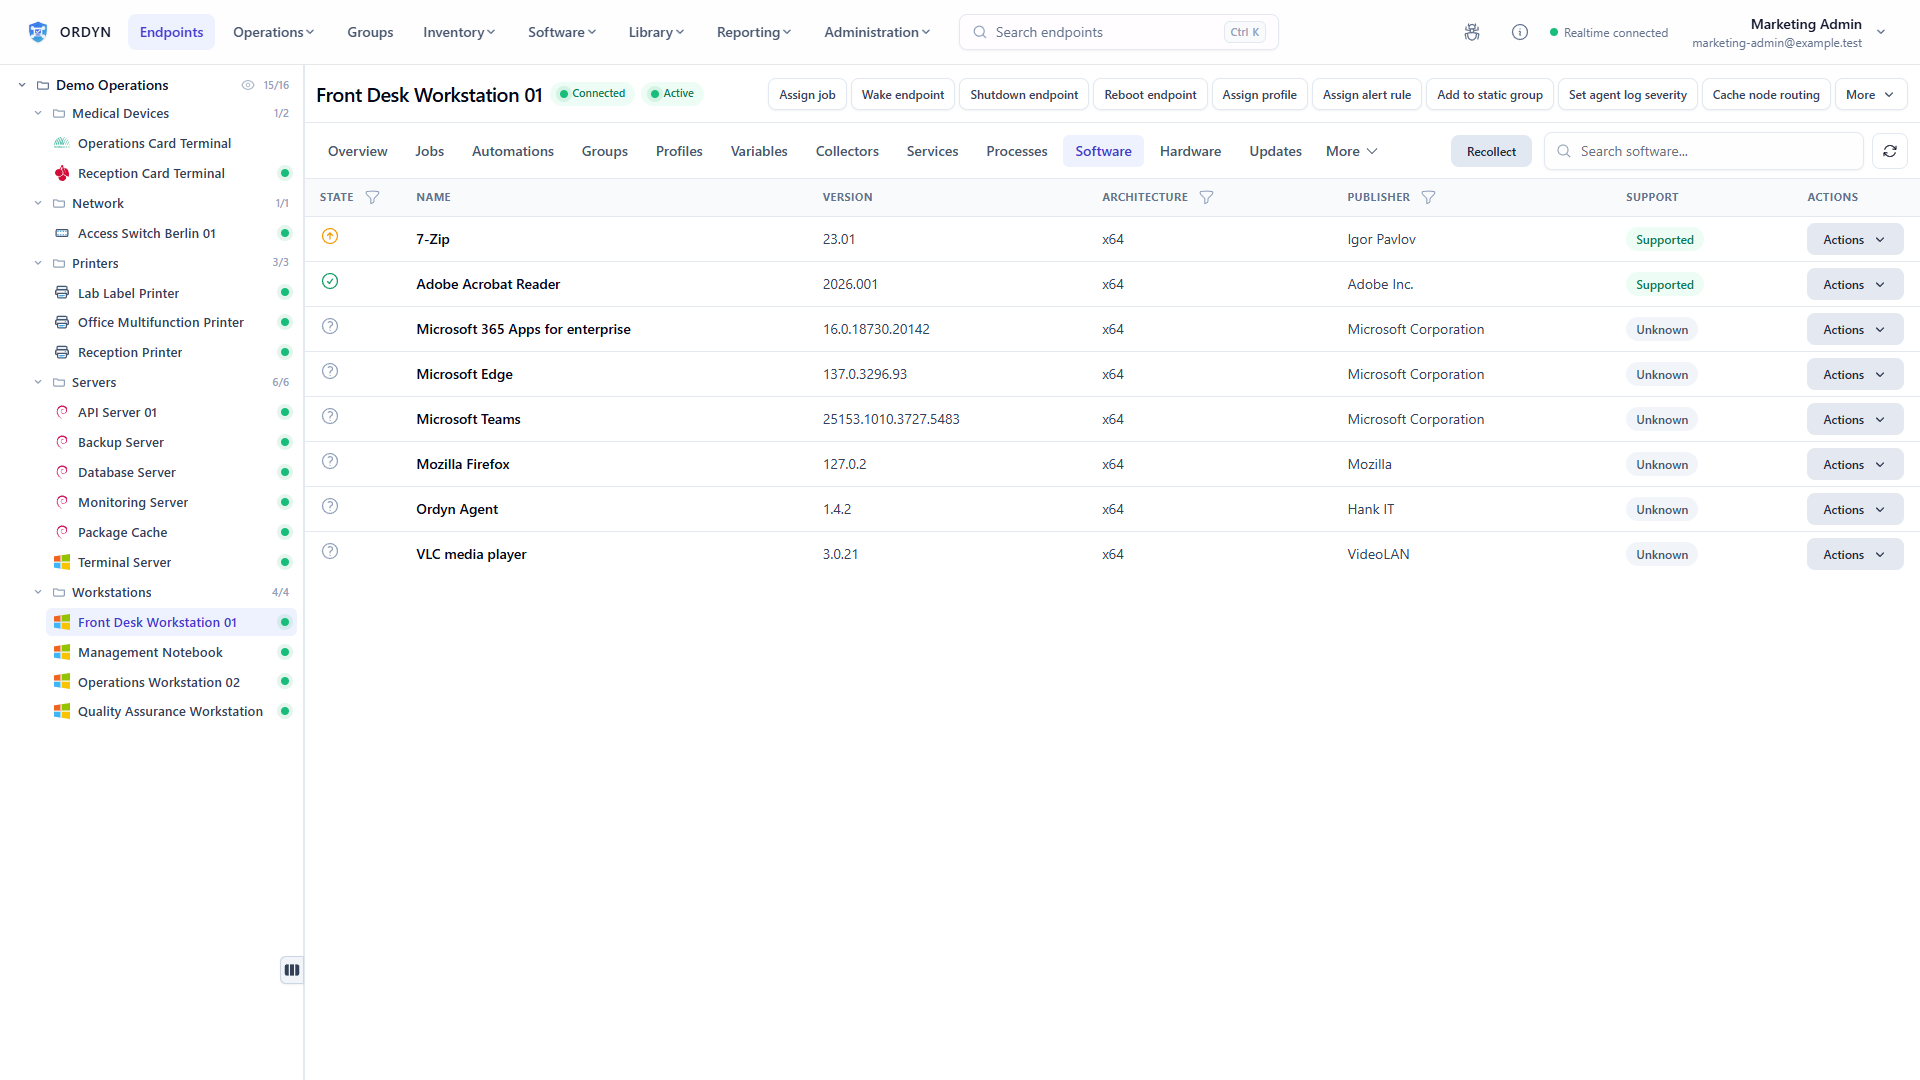Click the info circle icon in header
Image resolution: width=1920 pixels, height=1080 pixels.
click(1520, 32)
